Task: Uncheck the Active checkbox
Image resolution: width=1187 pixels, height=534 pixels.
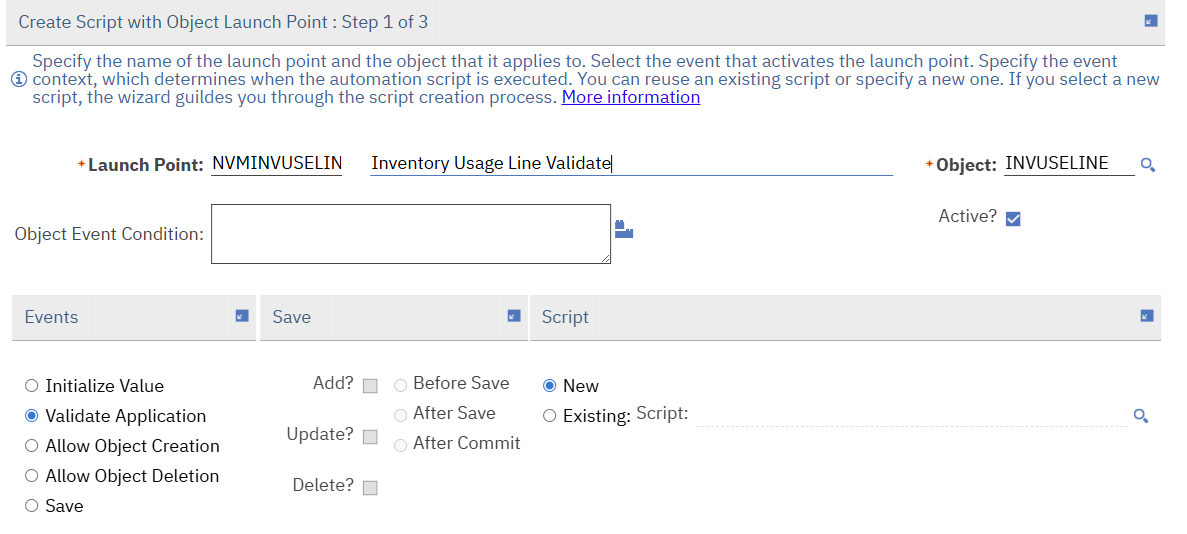Action: pos(1013,219)
